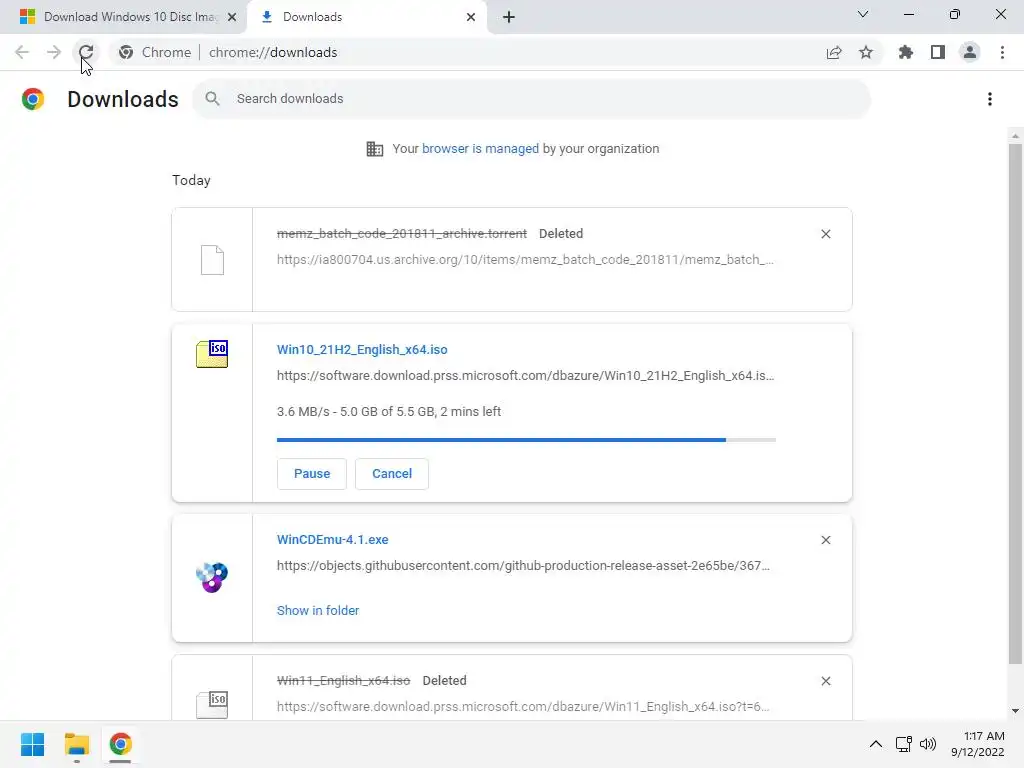Open the network status tray icon
The width and height of the screenshot is (1024, 768).
pyautogui.click(x=904, y=744)
